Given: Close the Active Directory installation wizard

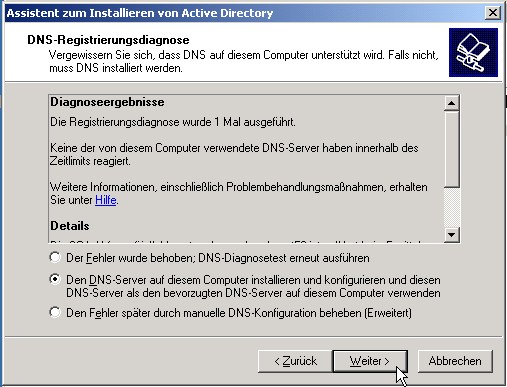Looking at the screenshot, I should click(493, 13).
